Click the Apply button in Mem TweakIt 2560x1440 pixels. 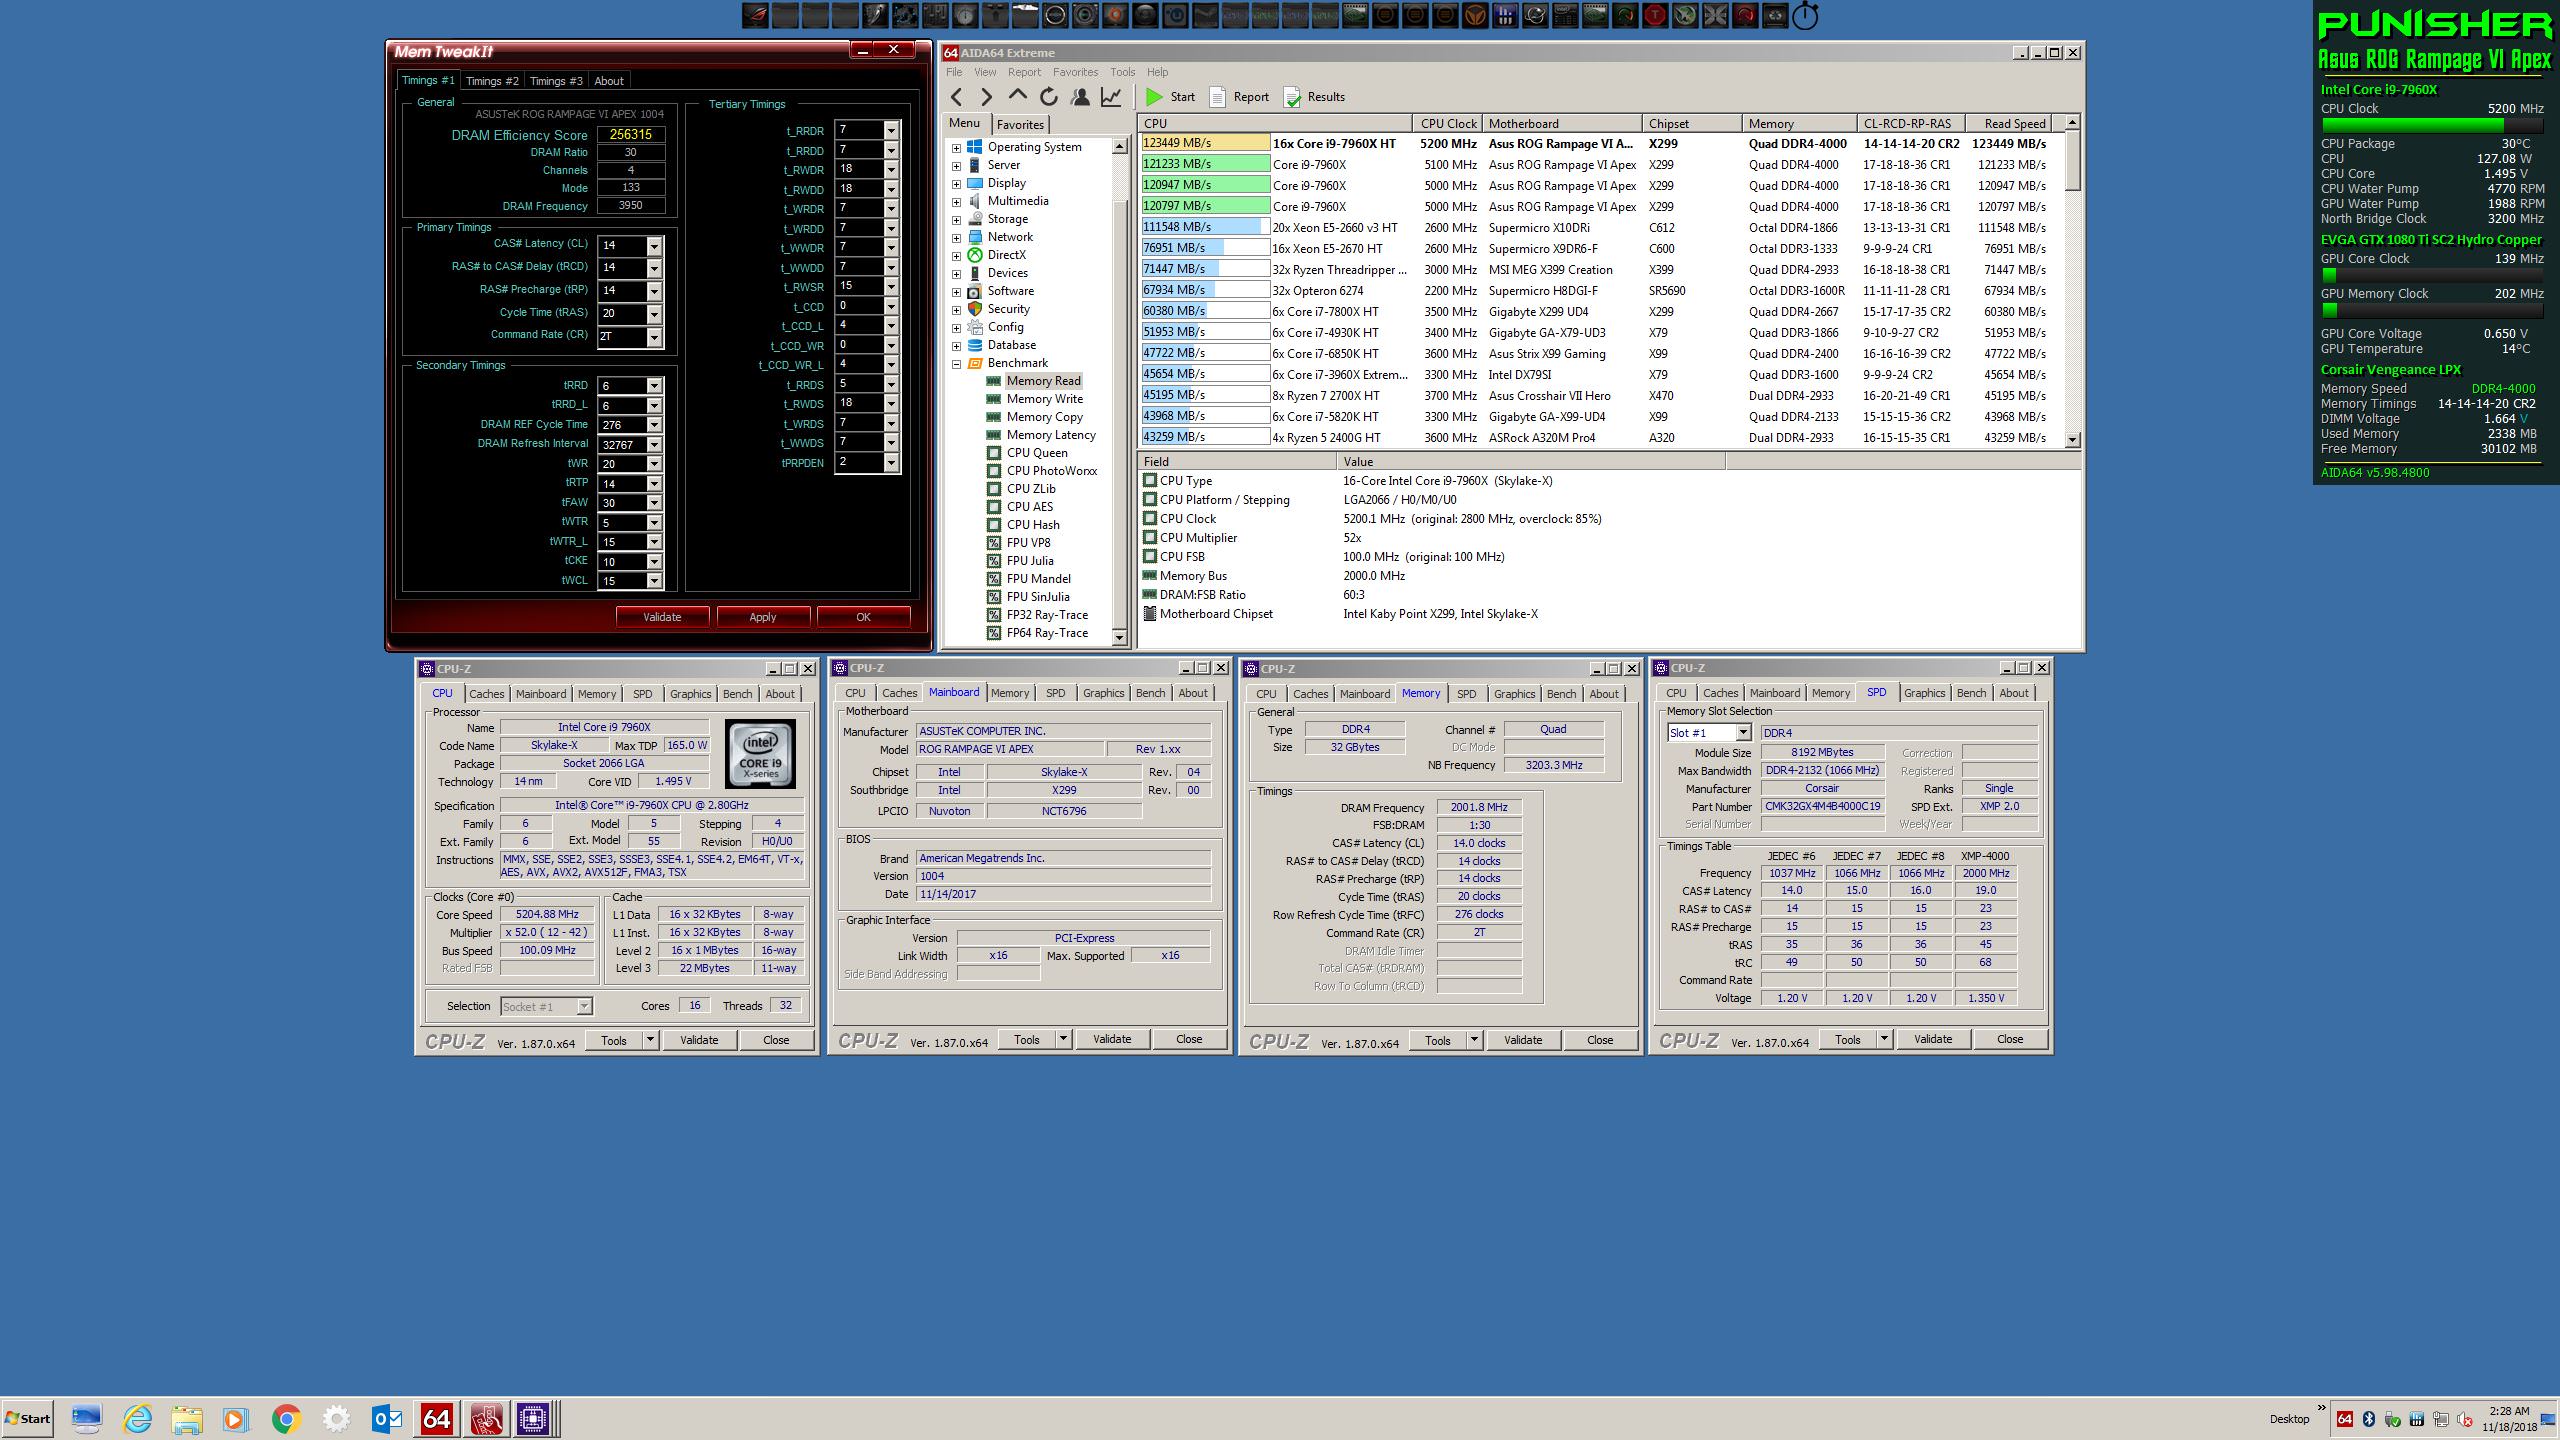(x=762, y=617)
